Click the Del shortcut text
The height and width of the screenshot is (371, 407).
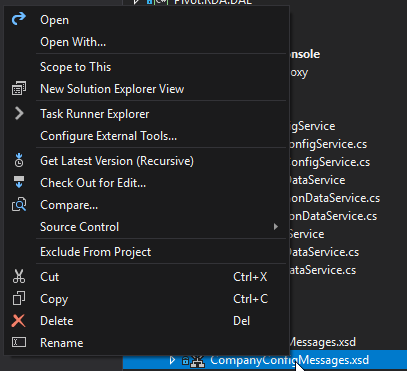pyautogui.click(x=241, y=321)
